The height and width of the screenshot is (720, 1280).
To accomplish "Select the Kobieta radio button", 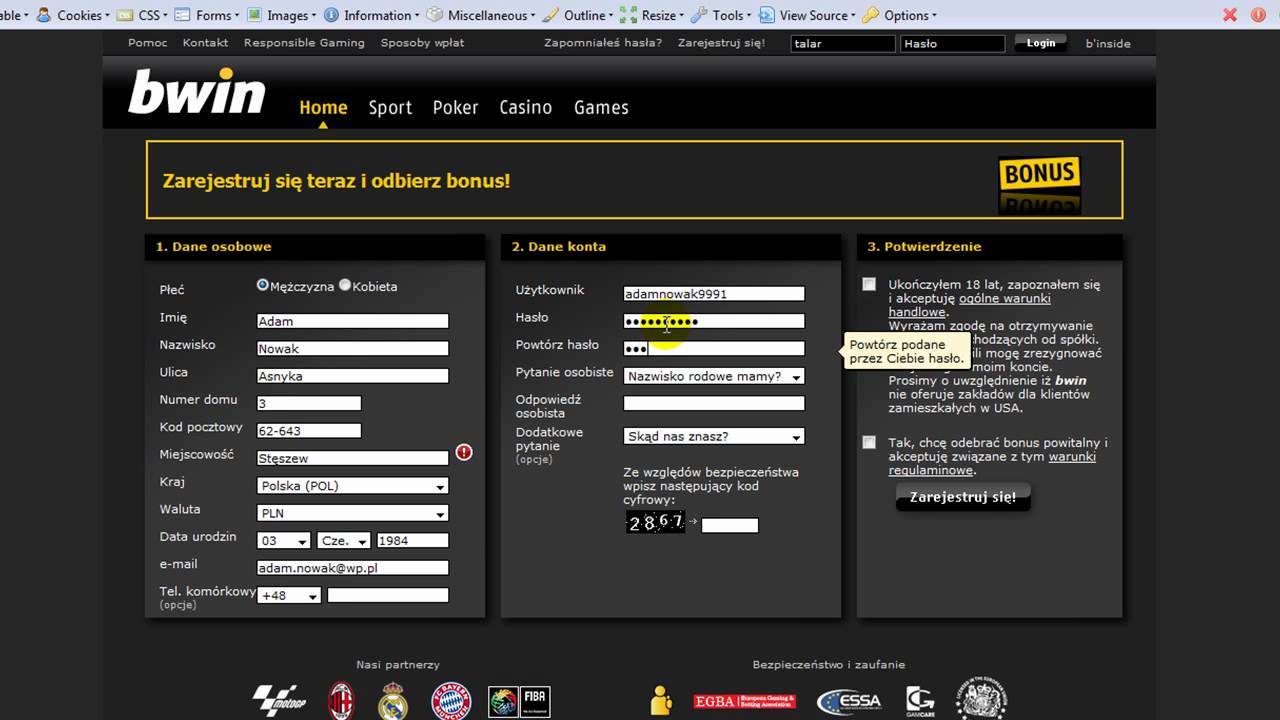I will pyautogui.click(x=345, y=285).
